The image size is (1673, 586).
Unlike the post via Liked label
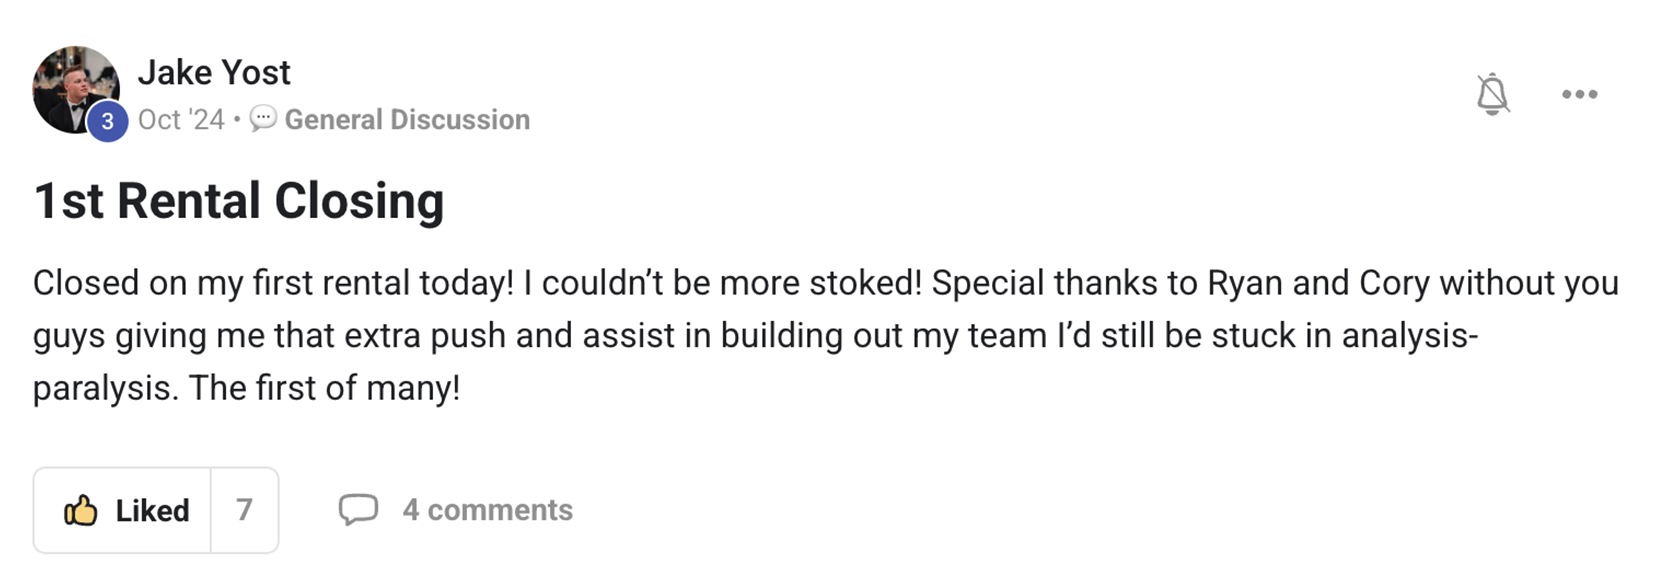(x=152, y=511)
